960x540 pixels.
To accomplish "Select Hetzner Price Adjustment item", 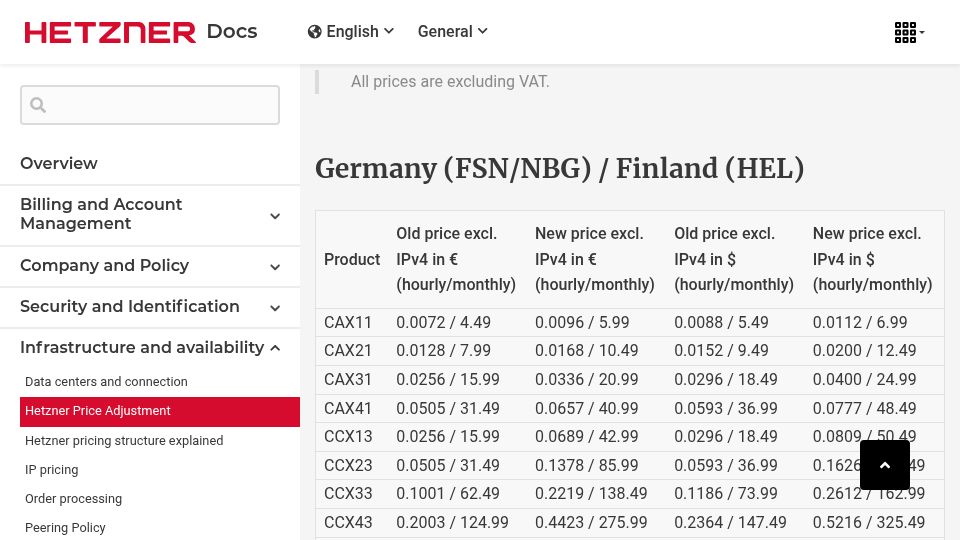I will coord(160,411).
